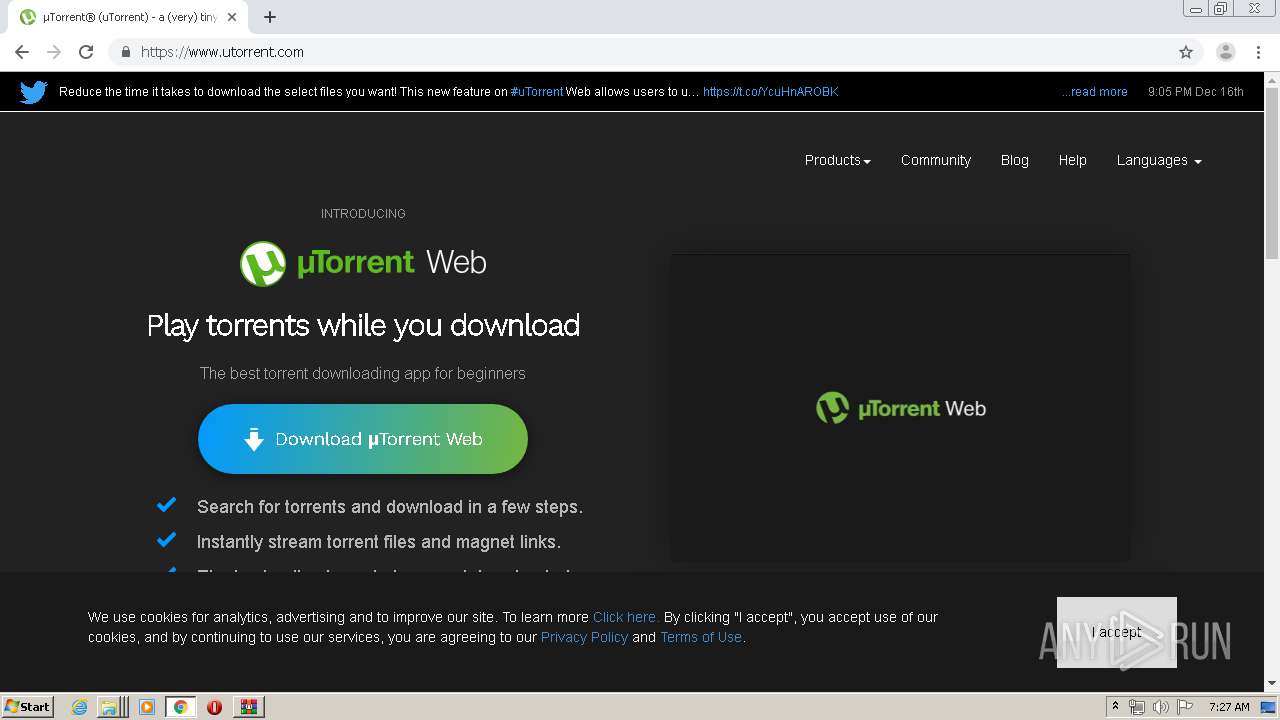
Task: Click the page vertical scrollbar thumb
Action: coord(1271,173)
